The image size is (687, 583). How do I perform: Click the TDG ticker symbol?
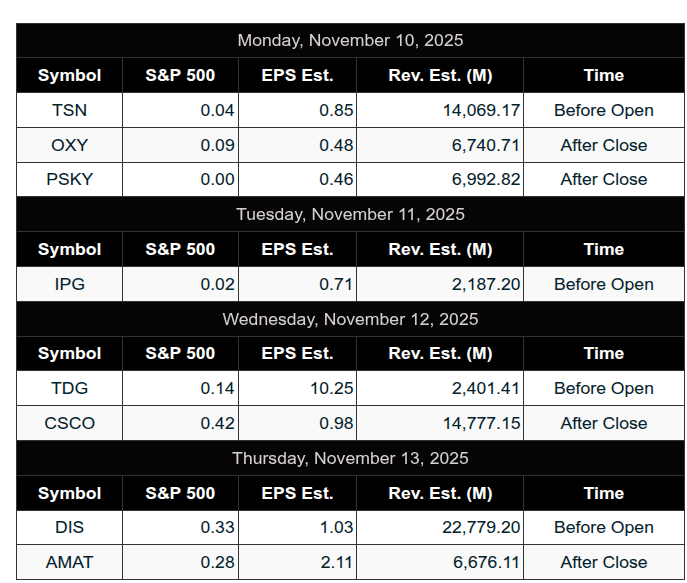69,388
